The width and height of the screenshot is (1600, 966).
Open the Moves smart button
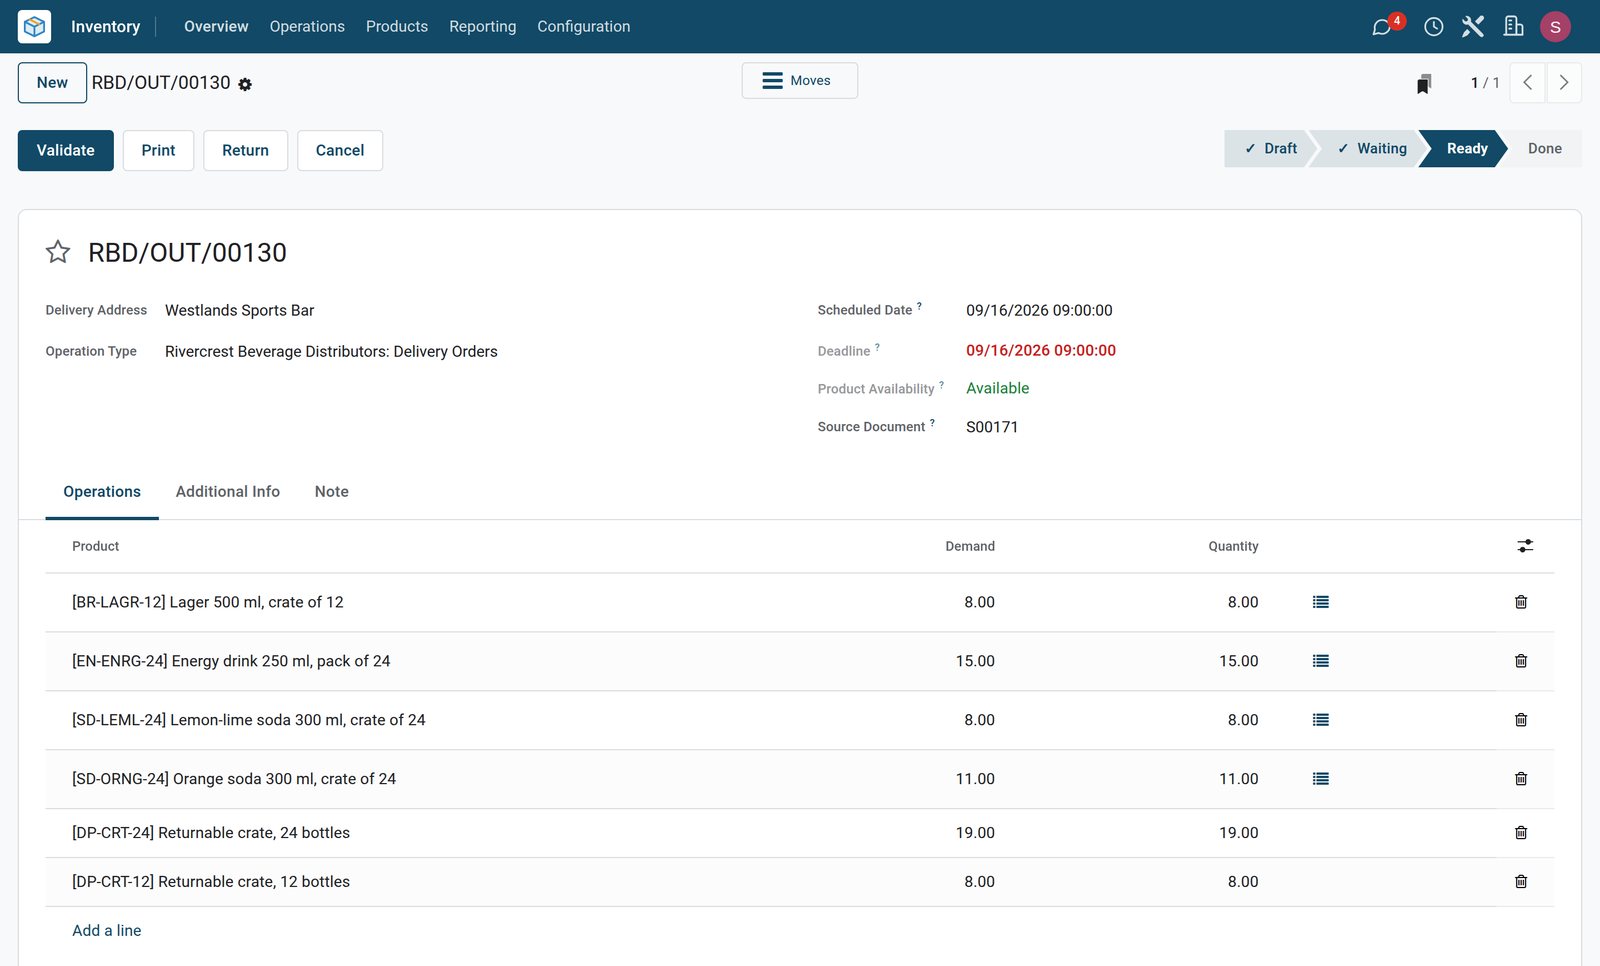click(800, 81)
